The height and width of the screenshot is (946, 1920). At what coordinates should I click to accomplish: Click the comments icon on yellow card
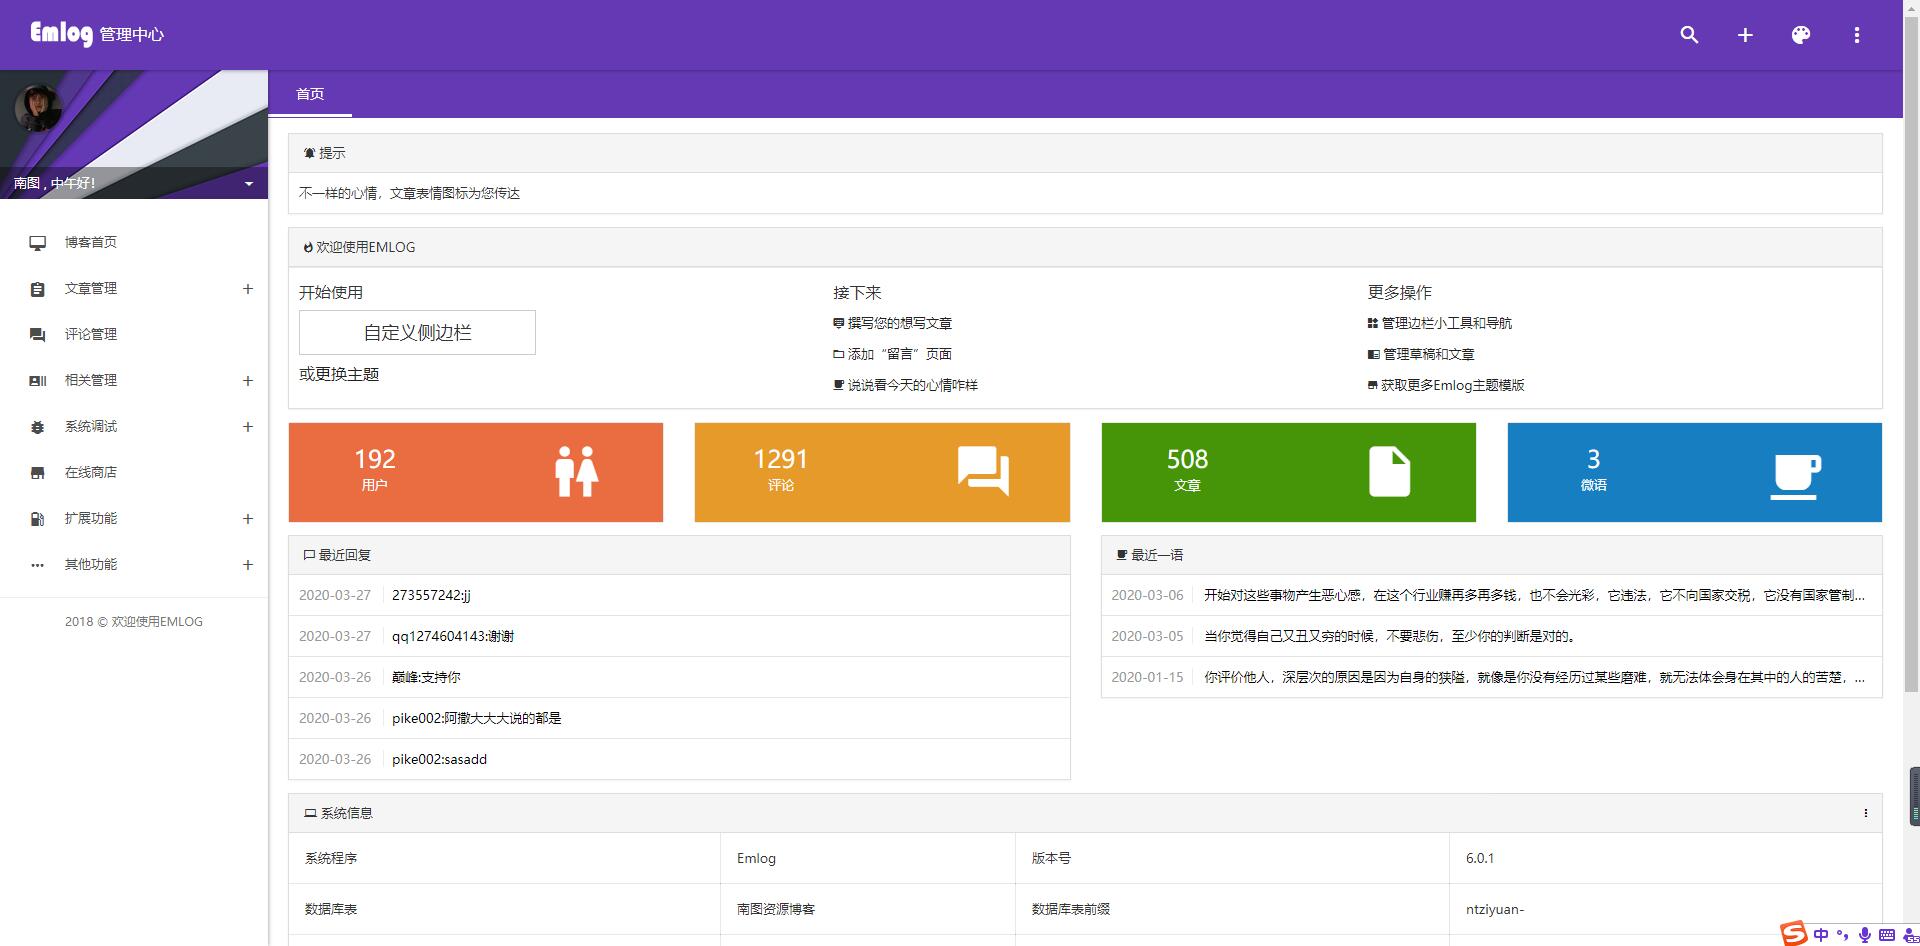tap(983, 471)
